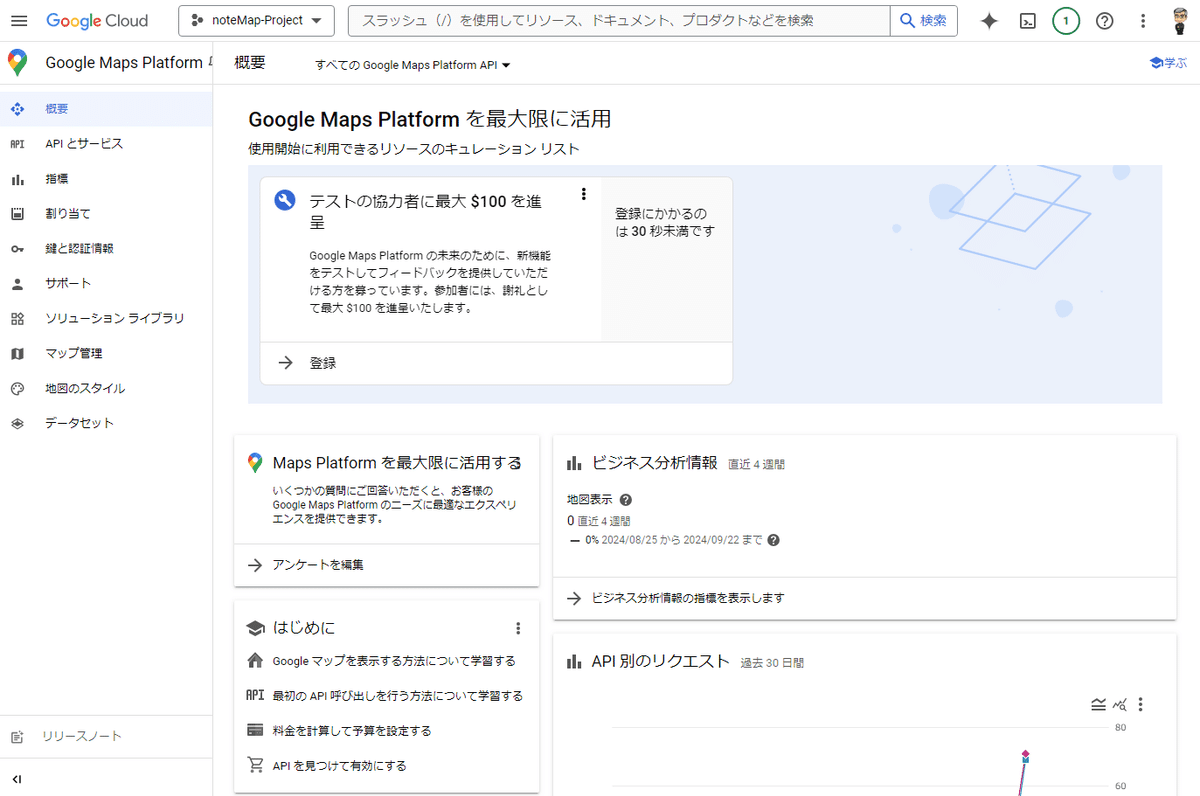Screen dimensions: 1200x796
Task: Click the Google Maps Platform pin logo
Action: click(17, 63)
